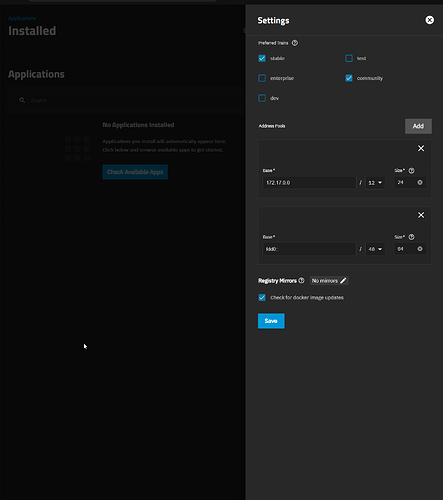Viewport: 443px width, 500px height.
Task: Remove the fdd0 address pool entry
Action: [421, 215]
